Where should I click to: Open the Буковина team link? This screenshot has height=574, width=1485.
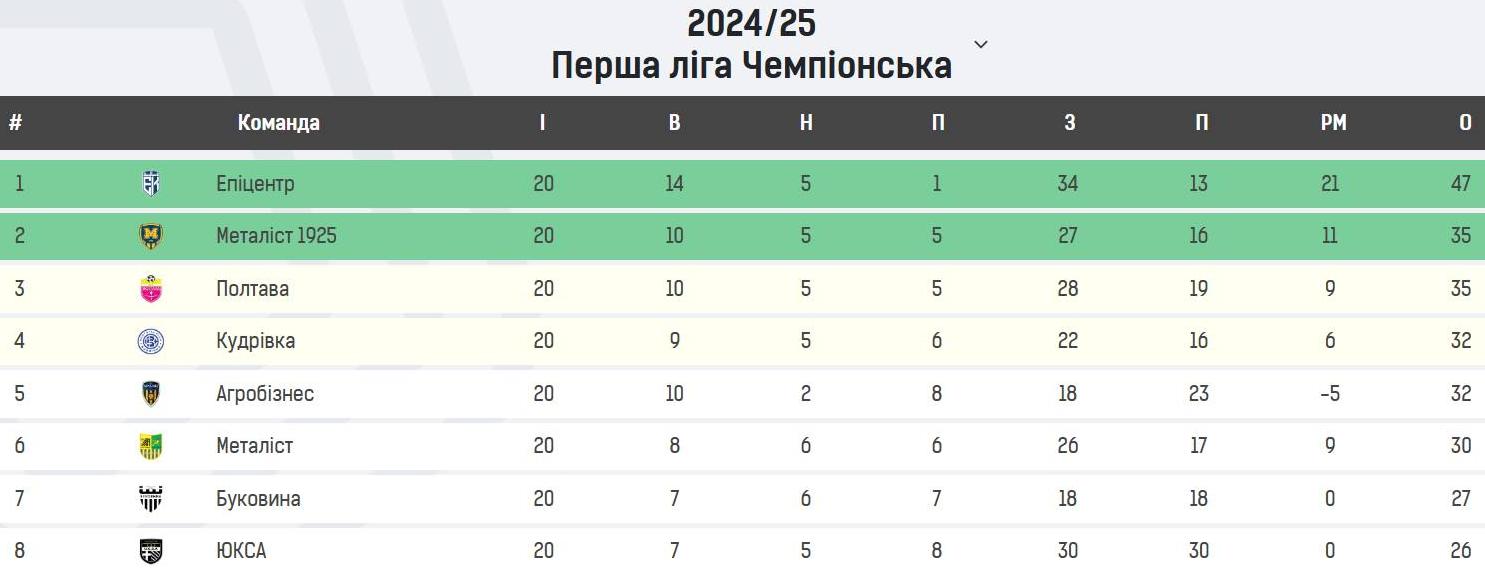[x=258, y=498]
